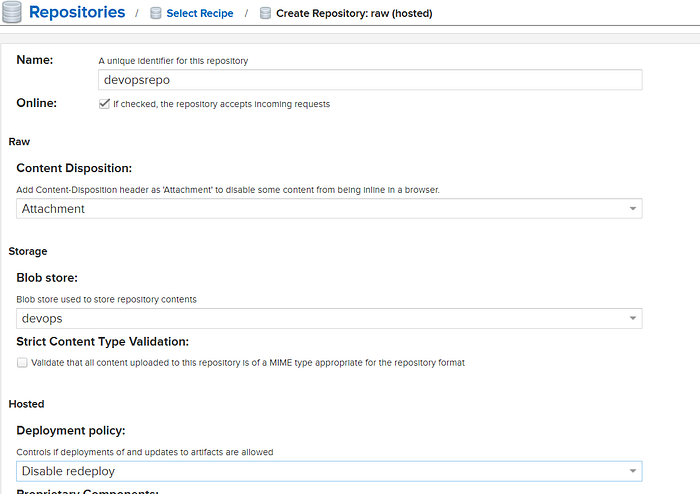
Task: Click the Hosted section heading
Action: (x=26, y=404)
